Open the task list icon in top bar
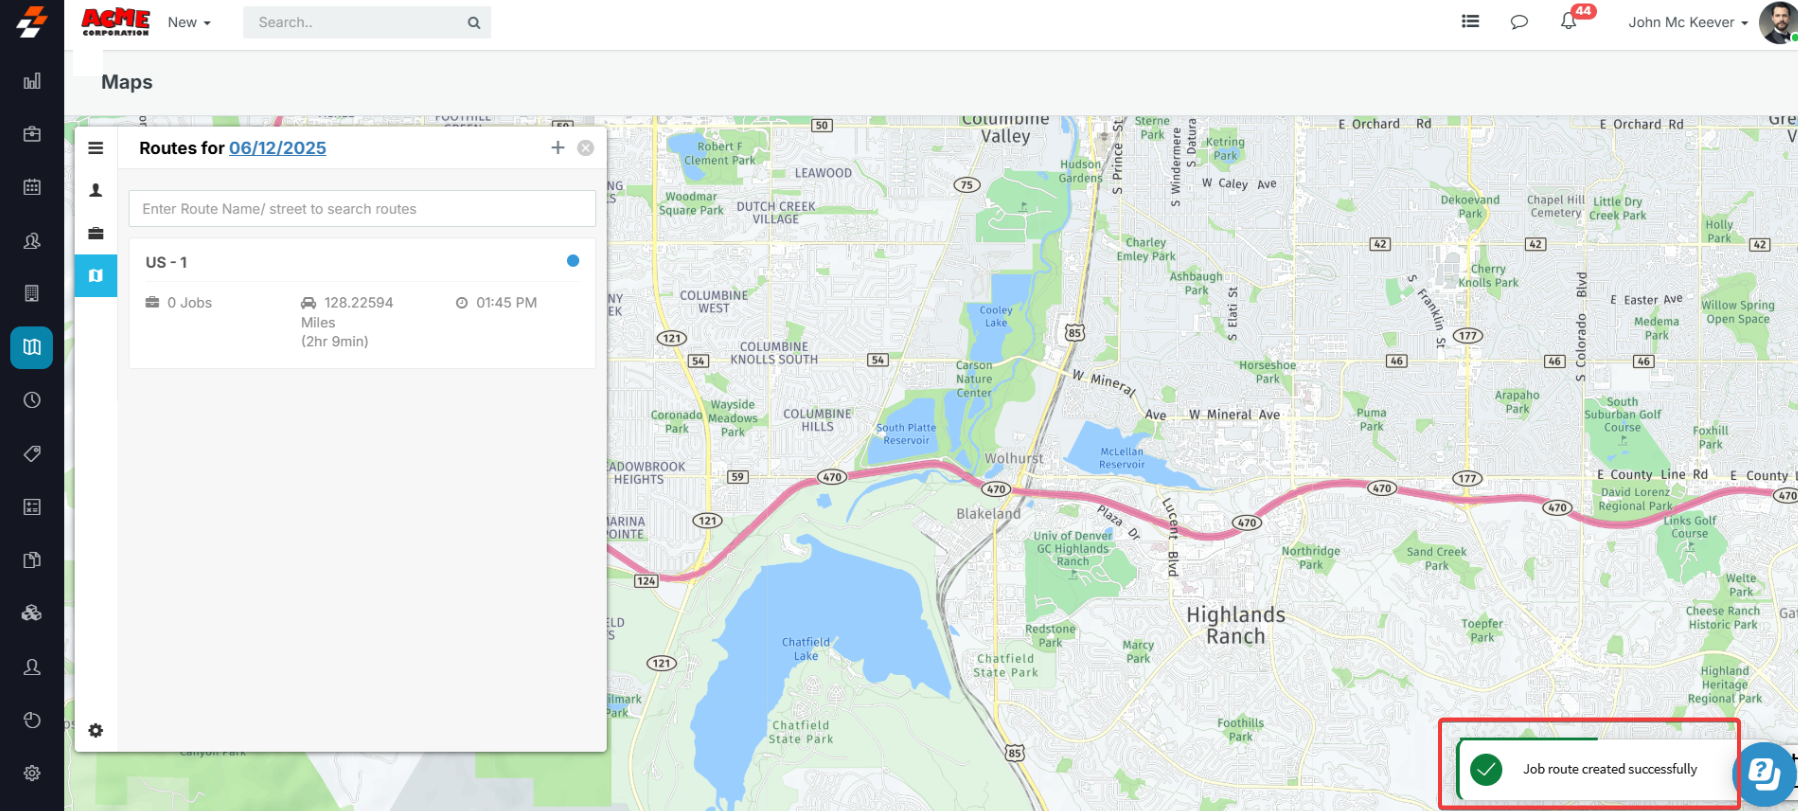 click(x=1470, y=21)
